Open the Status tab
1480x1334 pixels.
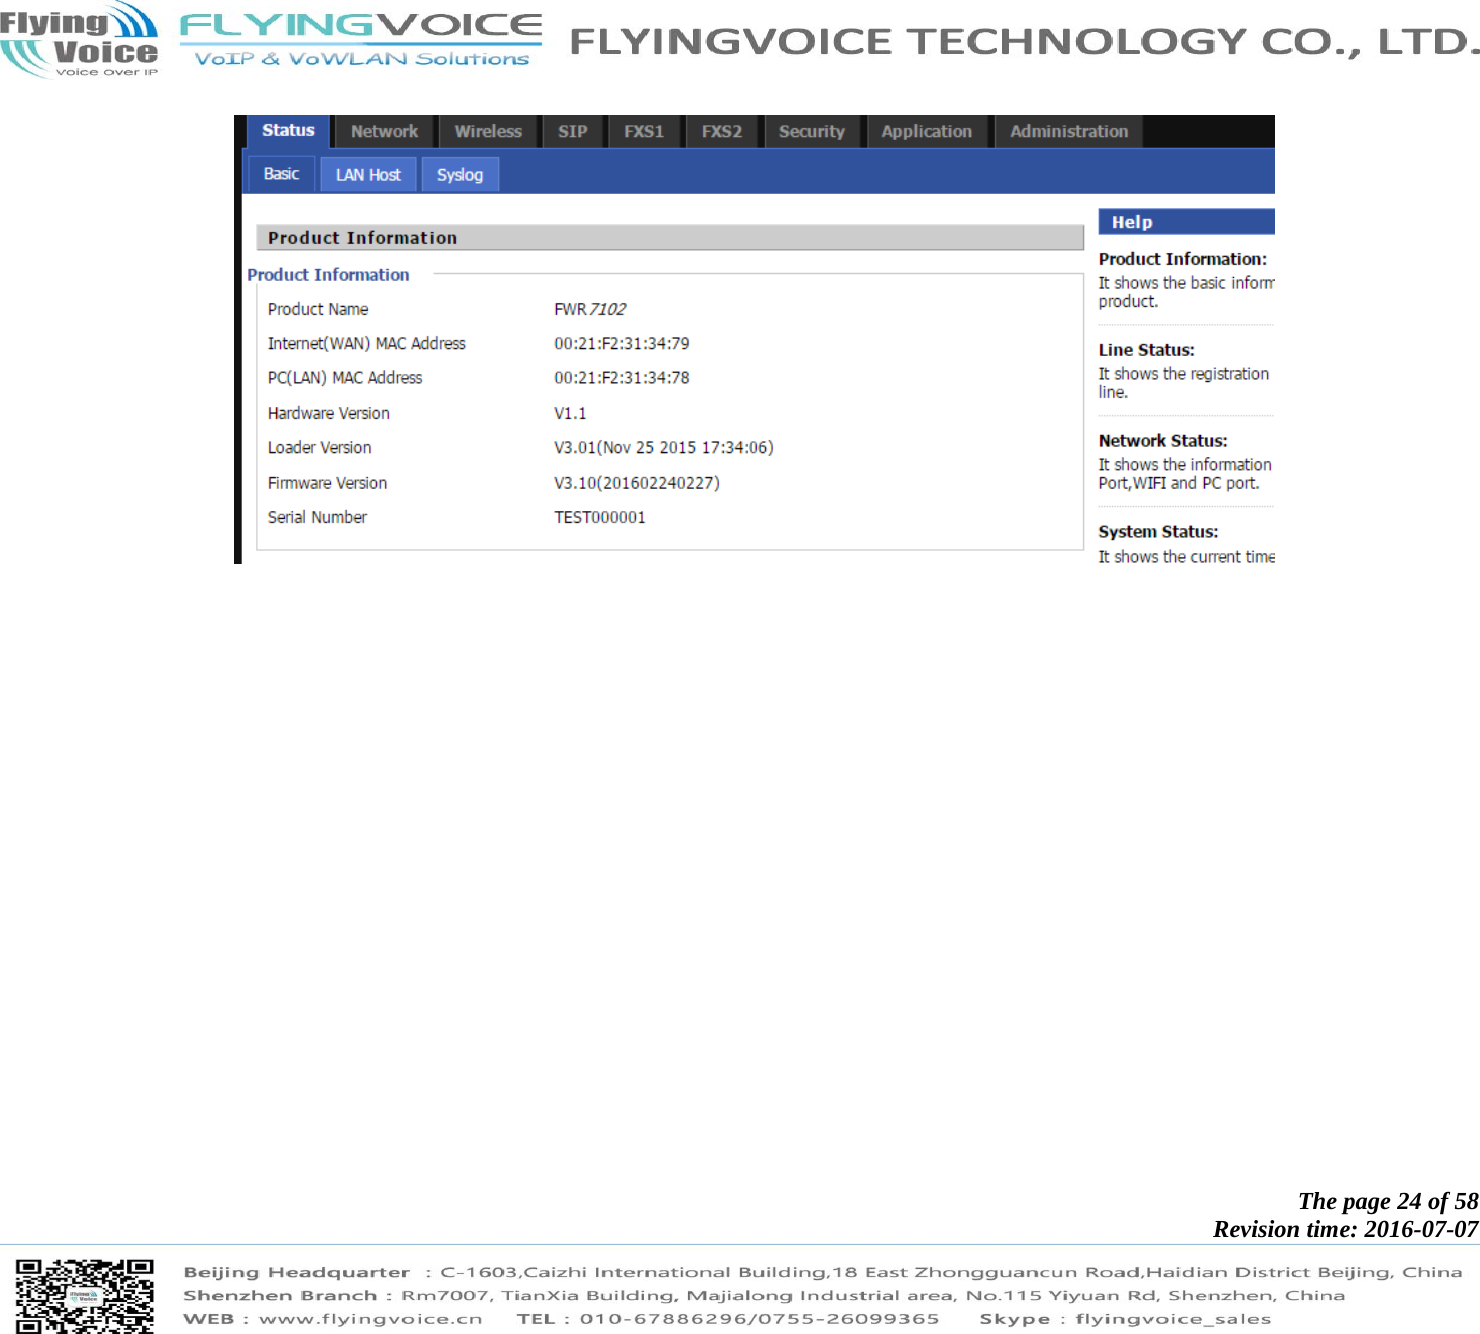tap(288, 131)
